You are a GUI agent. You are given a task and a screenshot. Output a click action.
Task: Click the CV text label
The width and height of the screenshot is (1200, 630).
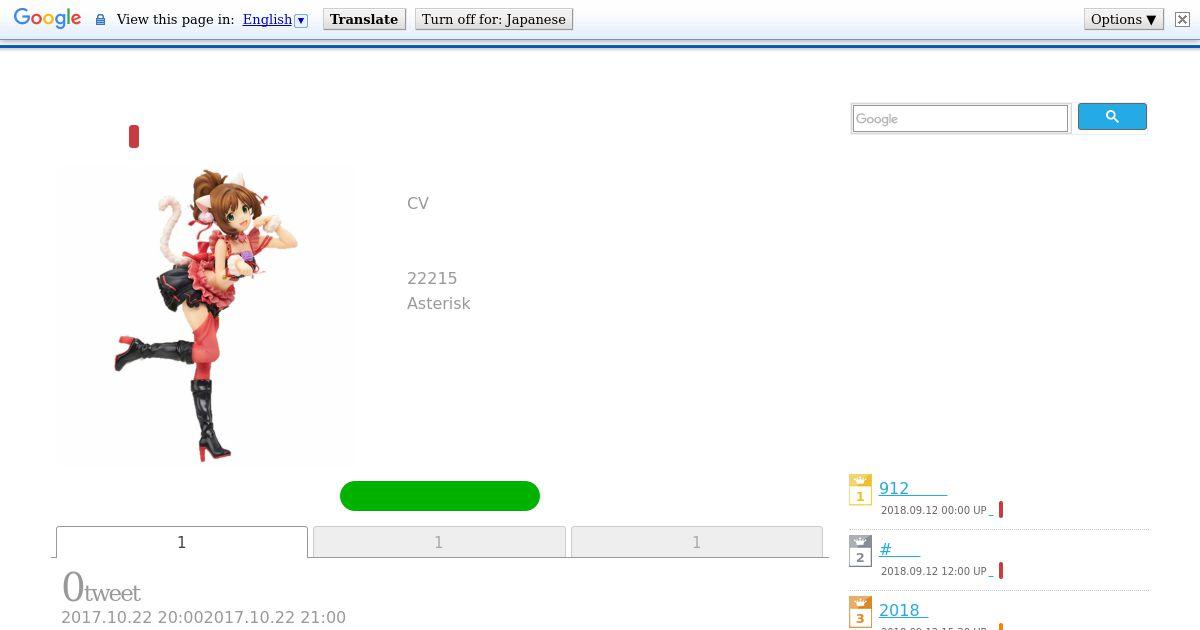pyautogui.click(x=418, y=203)
